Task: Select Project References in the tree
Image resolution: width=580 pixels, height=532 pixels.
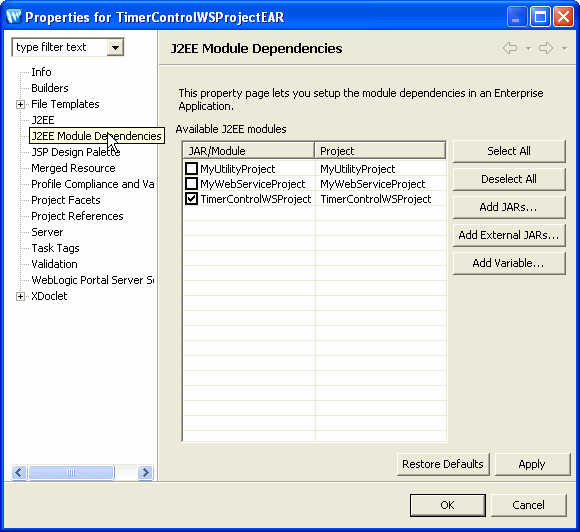Action: [77, 216]
